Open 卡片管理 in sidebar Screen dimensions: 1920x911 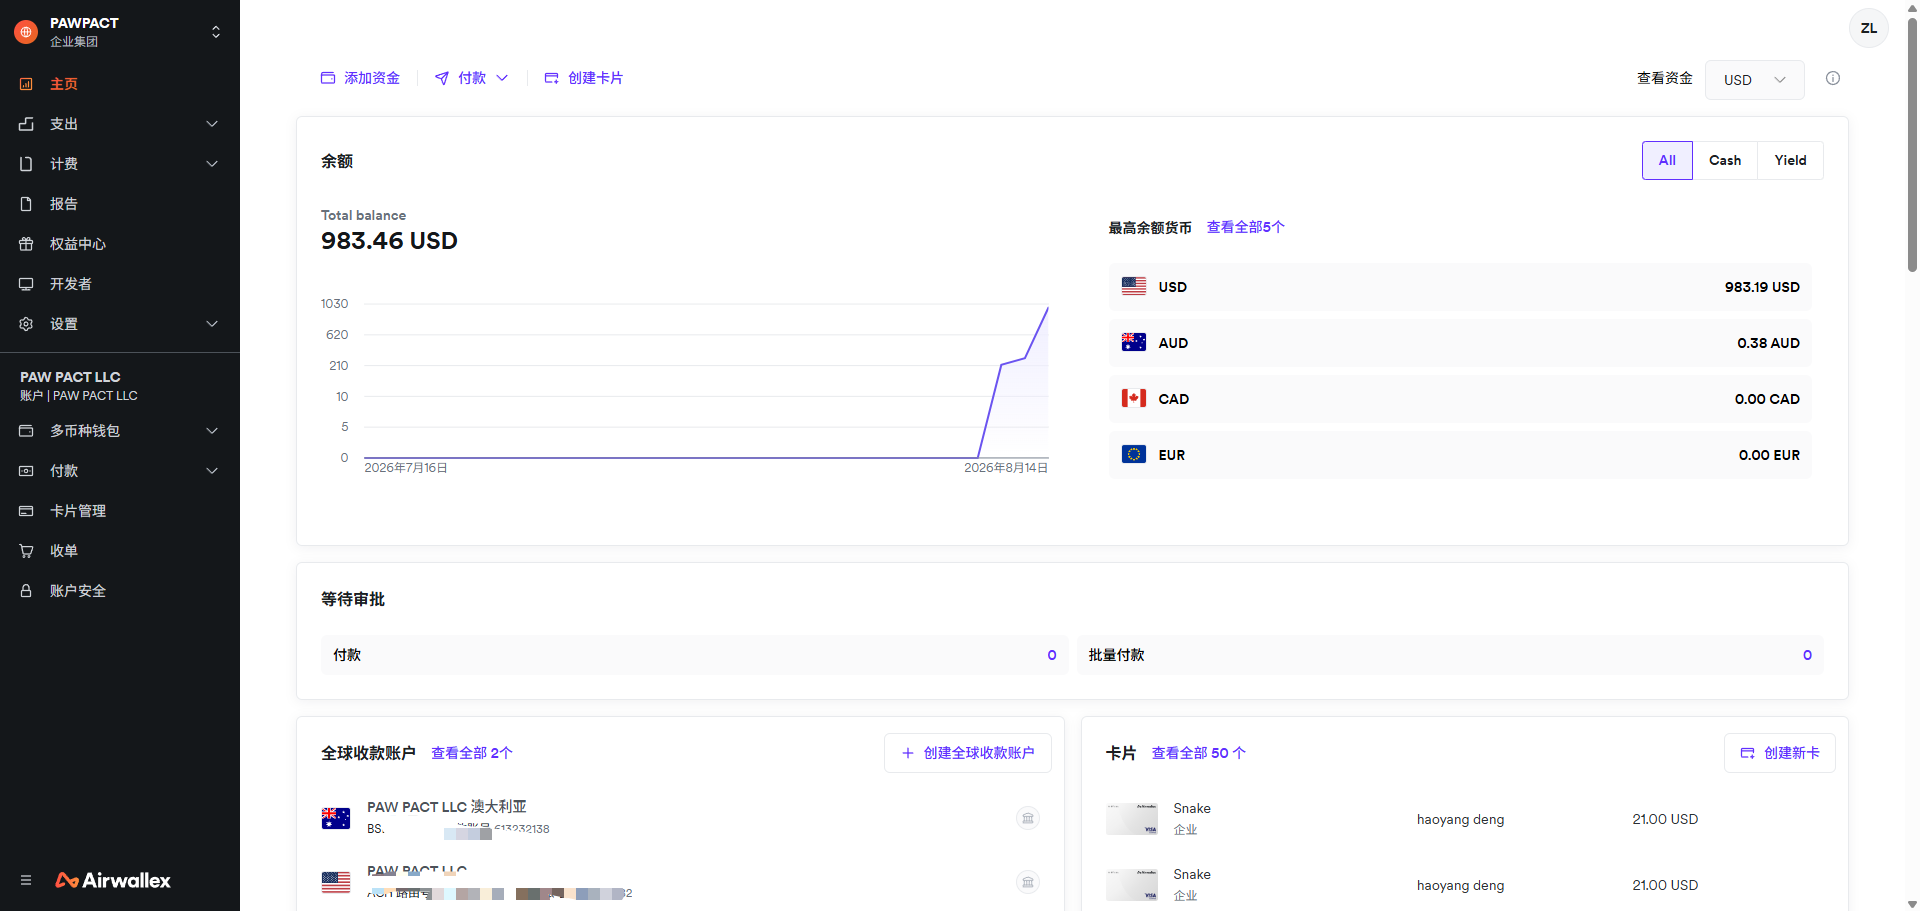pyautogui.click(x=78, y=511)
